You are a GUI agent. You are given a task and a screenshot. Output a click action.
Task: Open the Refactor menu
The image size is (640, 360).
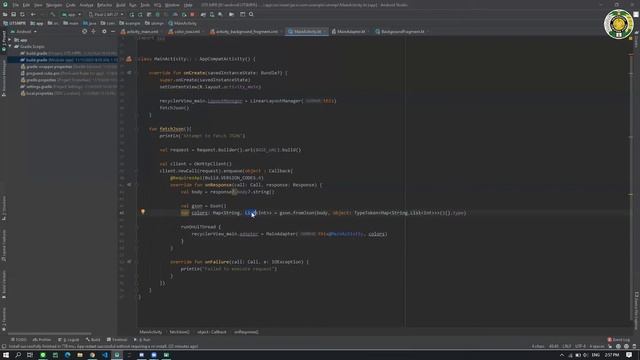(104, 5)
